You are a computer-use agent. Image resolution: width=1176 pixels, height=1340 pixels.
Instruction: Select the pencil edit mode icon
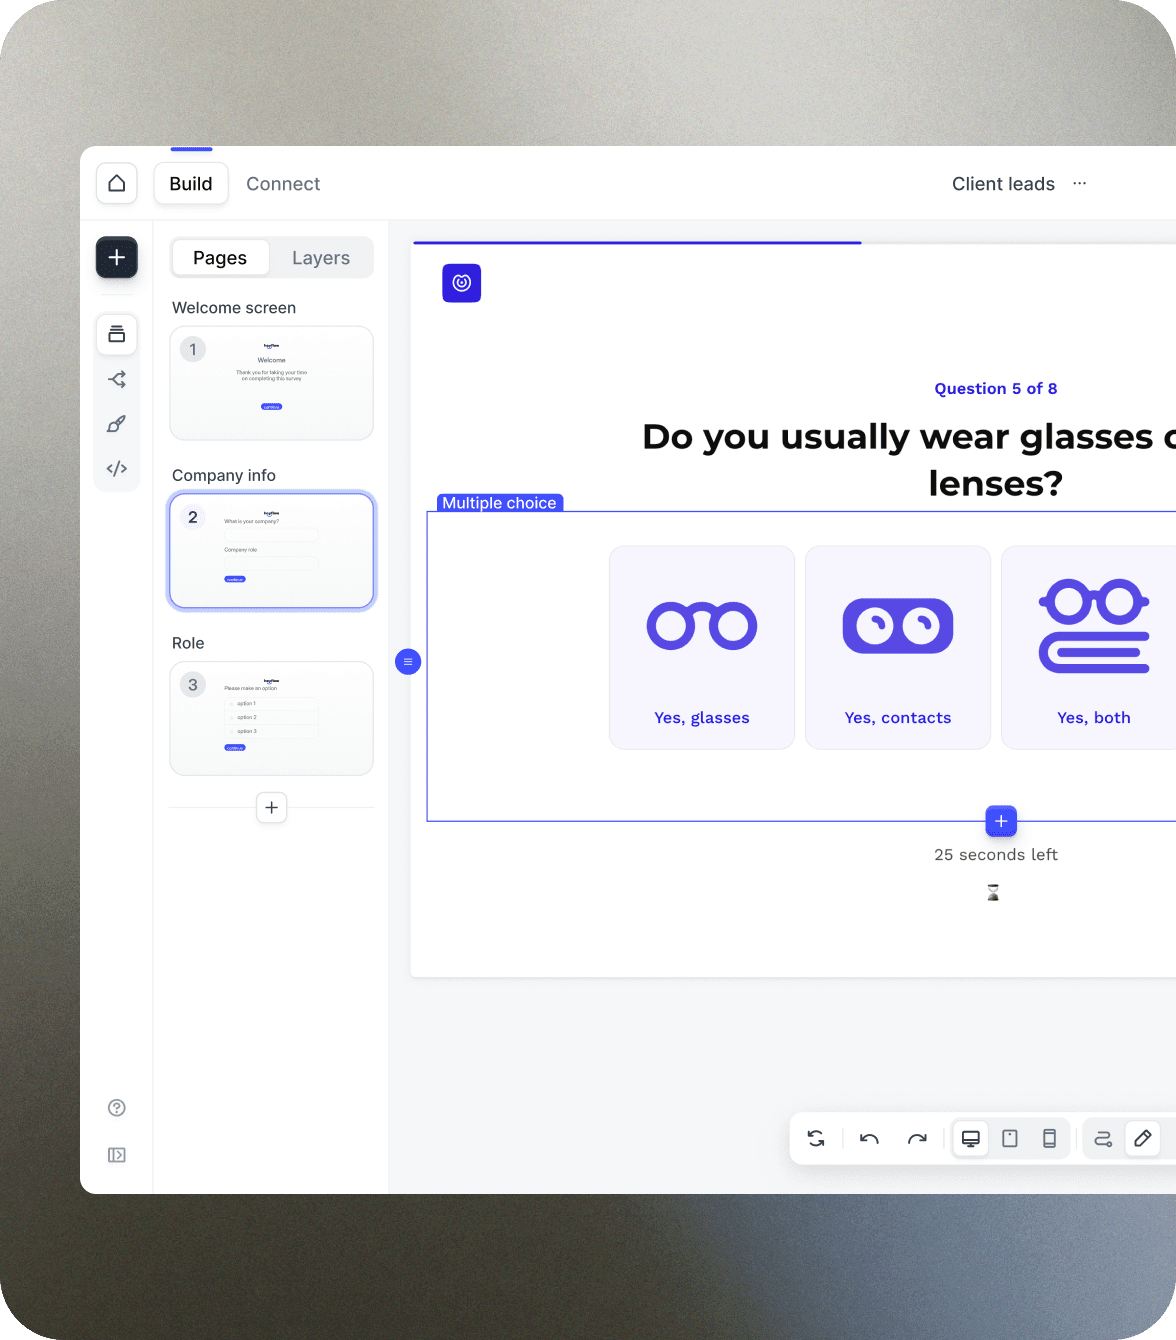(1143, 1138)
